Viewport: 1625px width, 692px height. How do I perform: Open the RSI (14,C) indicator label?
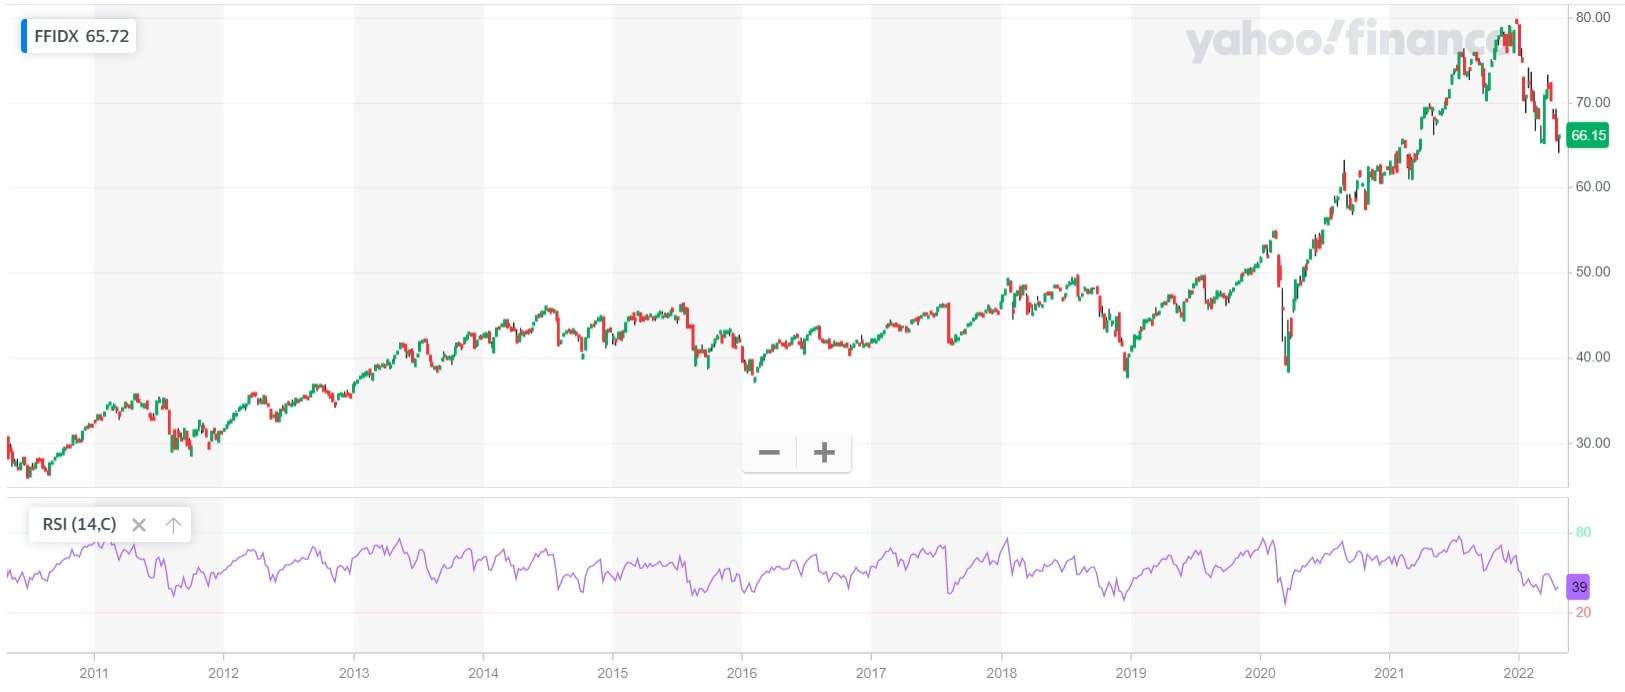coord(79,524)
